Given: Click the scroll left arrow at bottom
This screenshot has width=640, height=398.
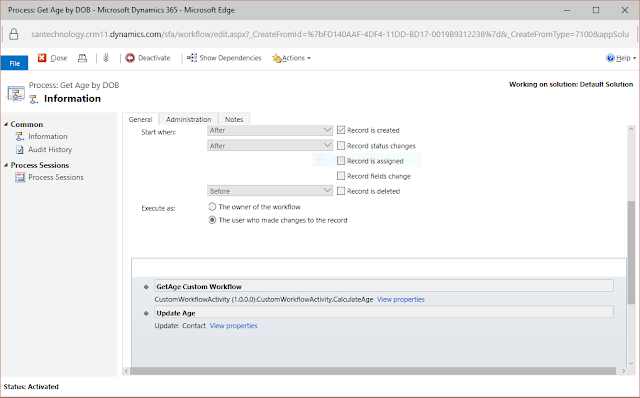Looking at the screenshot, I should [x=126, y=371].
